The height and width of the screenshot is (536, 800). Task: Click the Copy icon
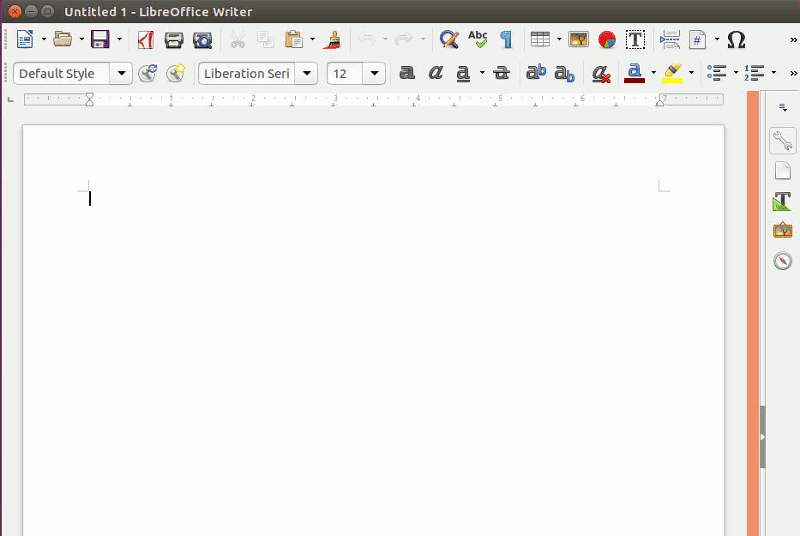click(x=265, y=39)
